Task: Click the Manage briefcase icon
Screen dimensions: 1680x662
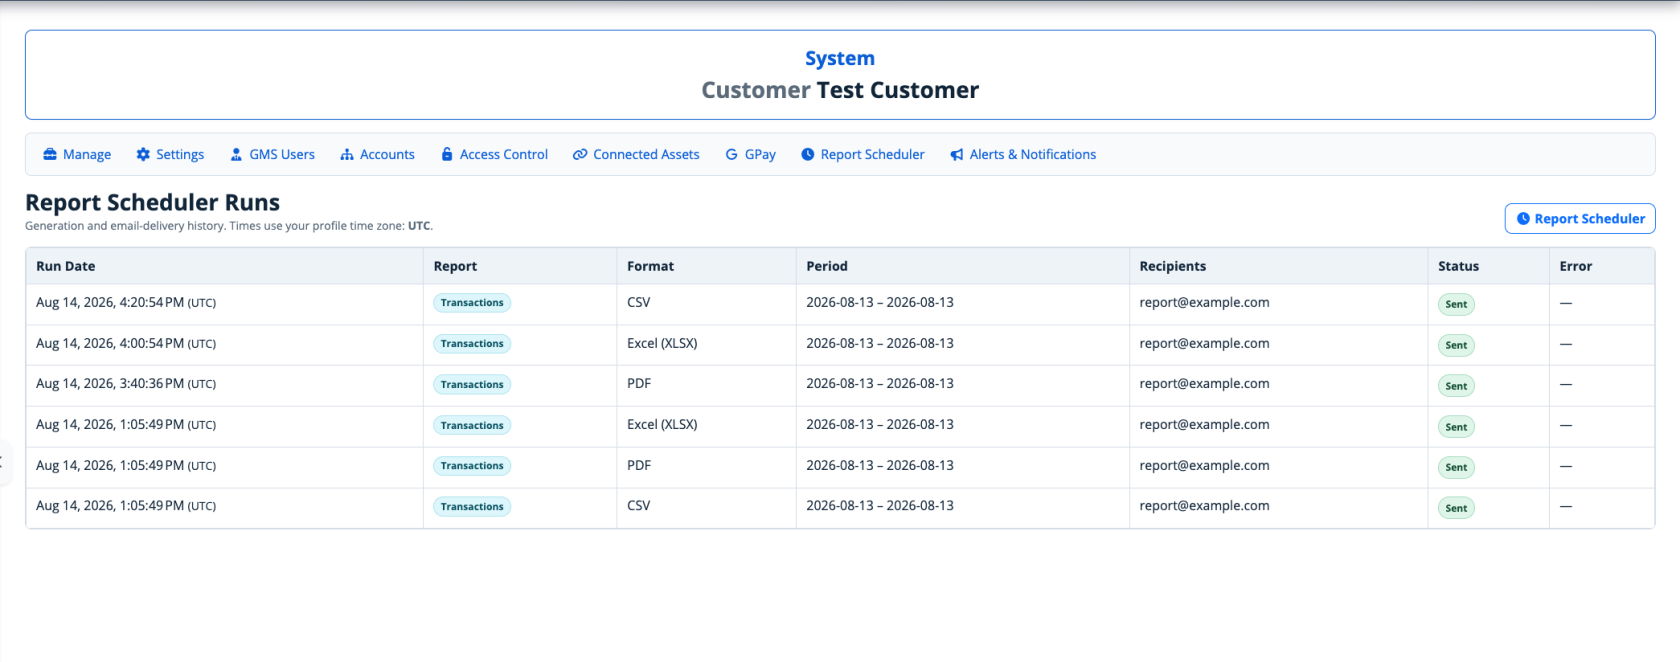Action: (x=50, y=154)
